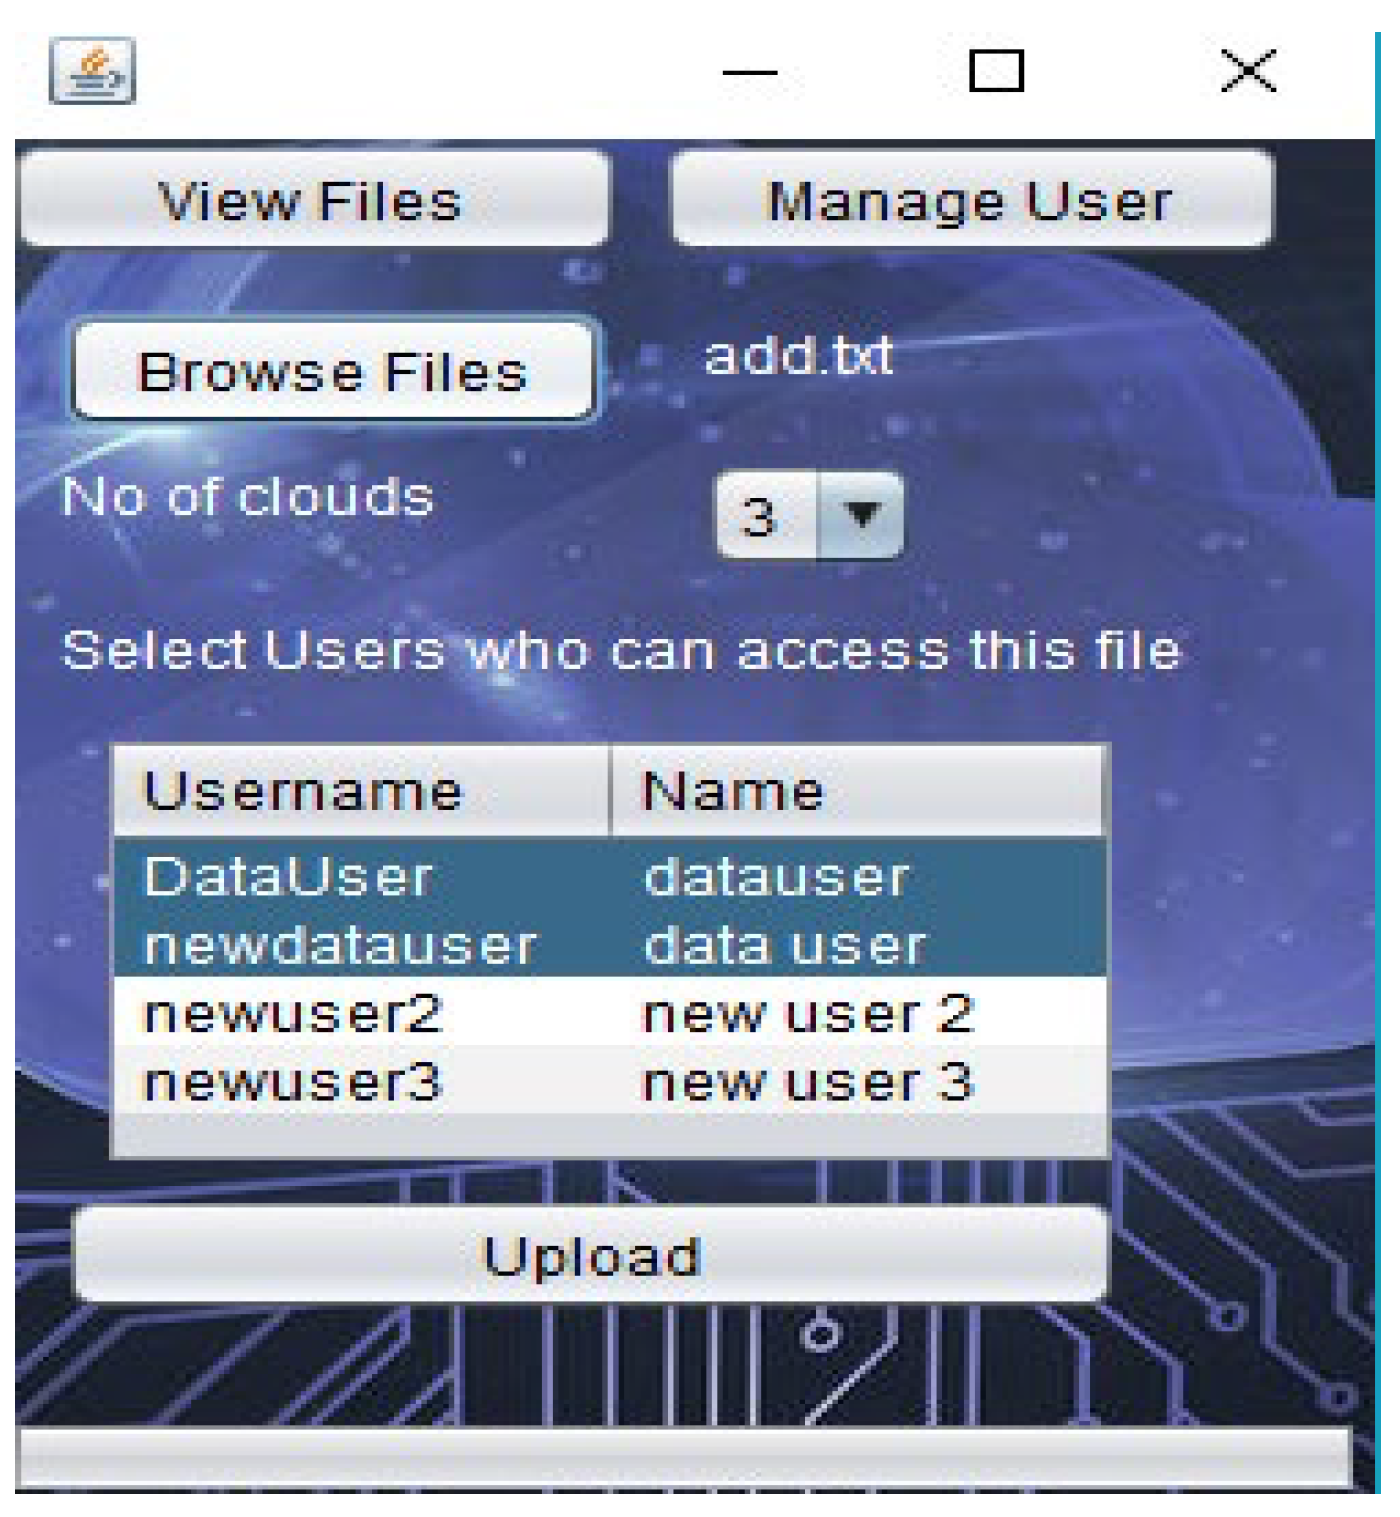Click the progress bar at the bottom
This screenshot has height=1517, width=1400.
click(x=685, y=1458)
